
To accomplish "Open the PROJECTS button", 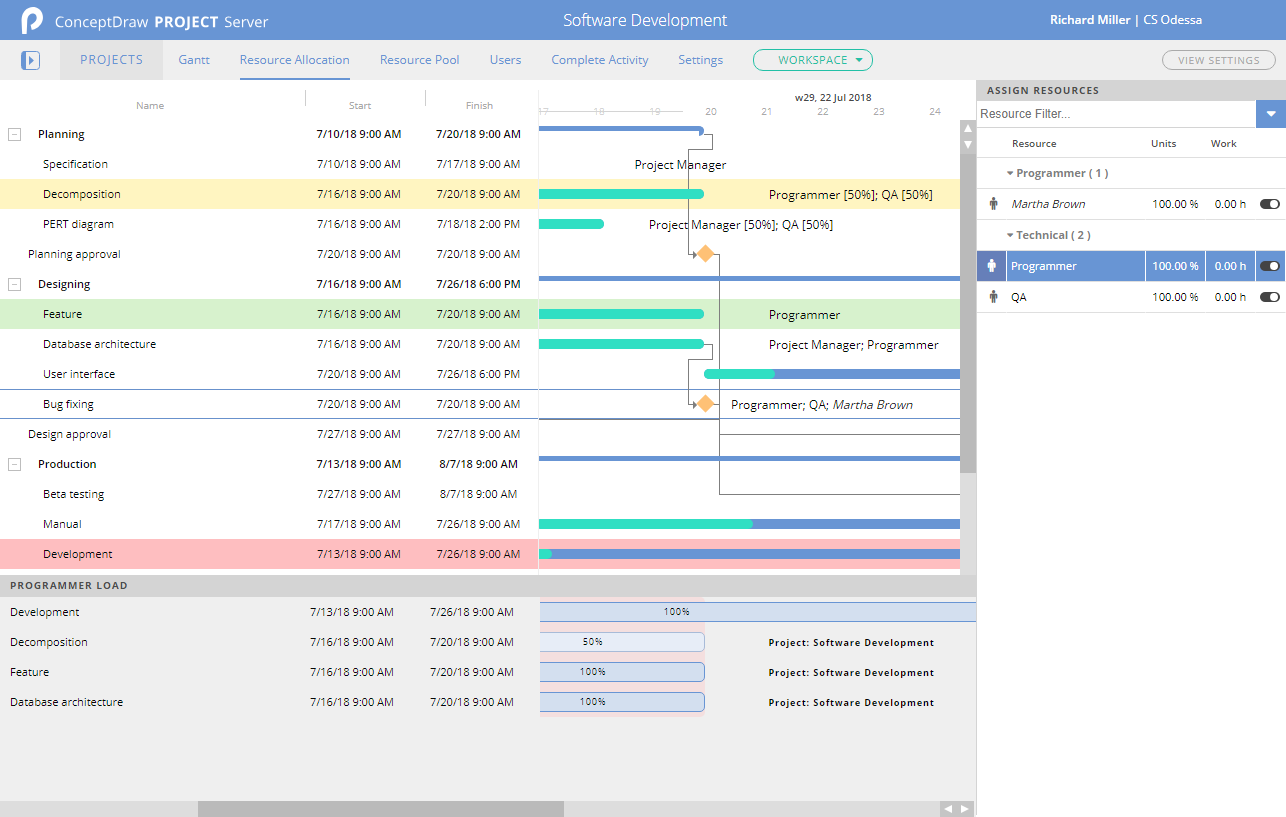I will tap(111, 60).
